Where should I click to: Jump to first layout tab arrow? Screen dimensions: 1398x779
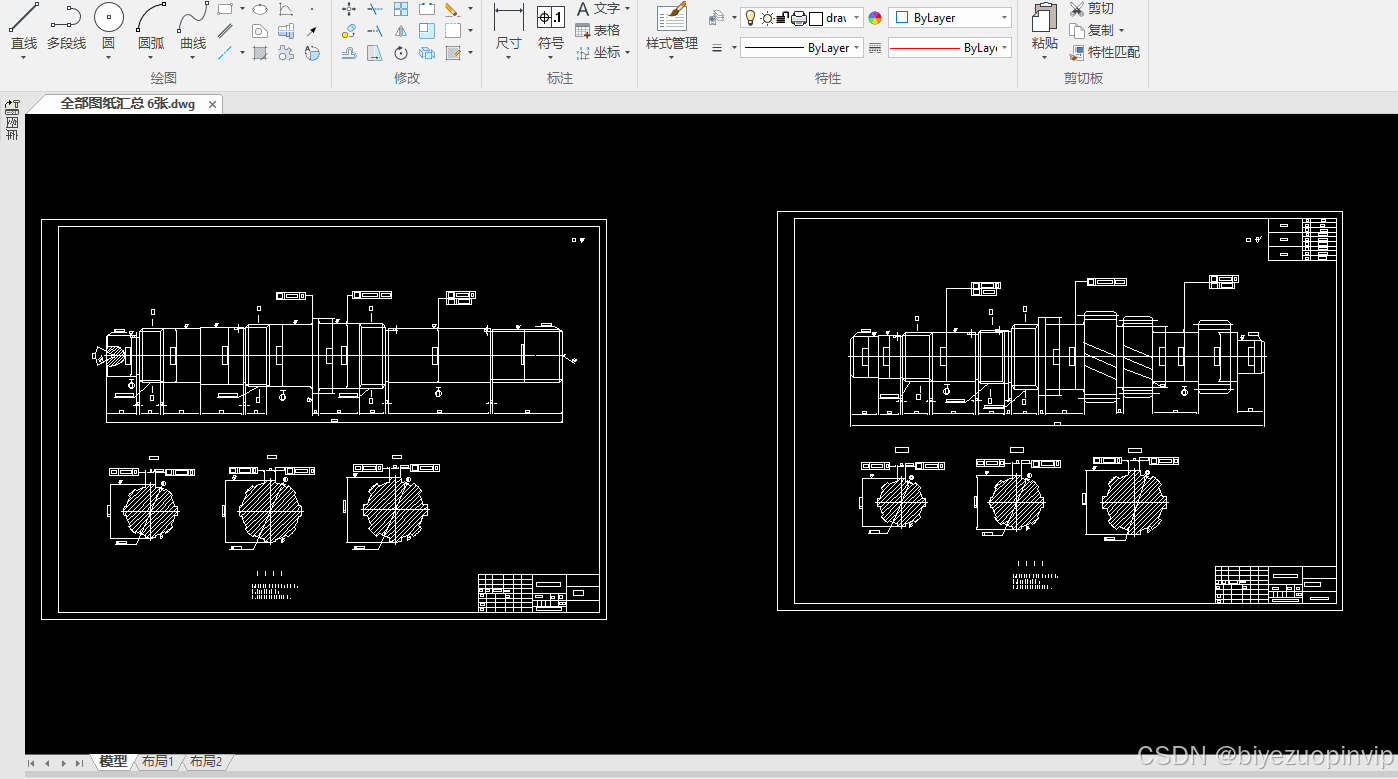coord(31,763)
